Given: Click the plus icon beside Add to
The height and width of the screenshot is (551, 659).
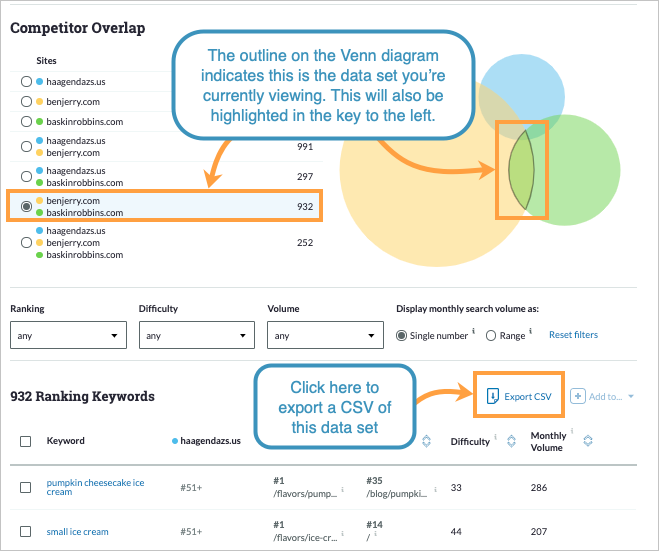Looking at the screenshot, I should pyautogui.click(x=578, y=396).
